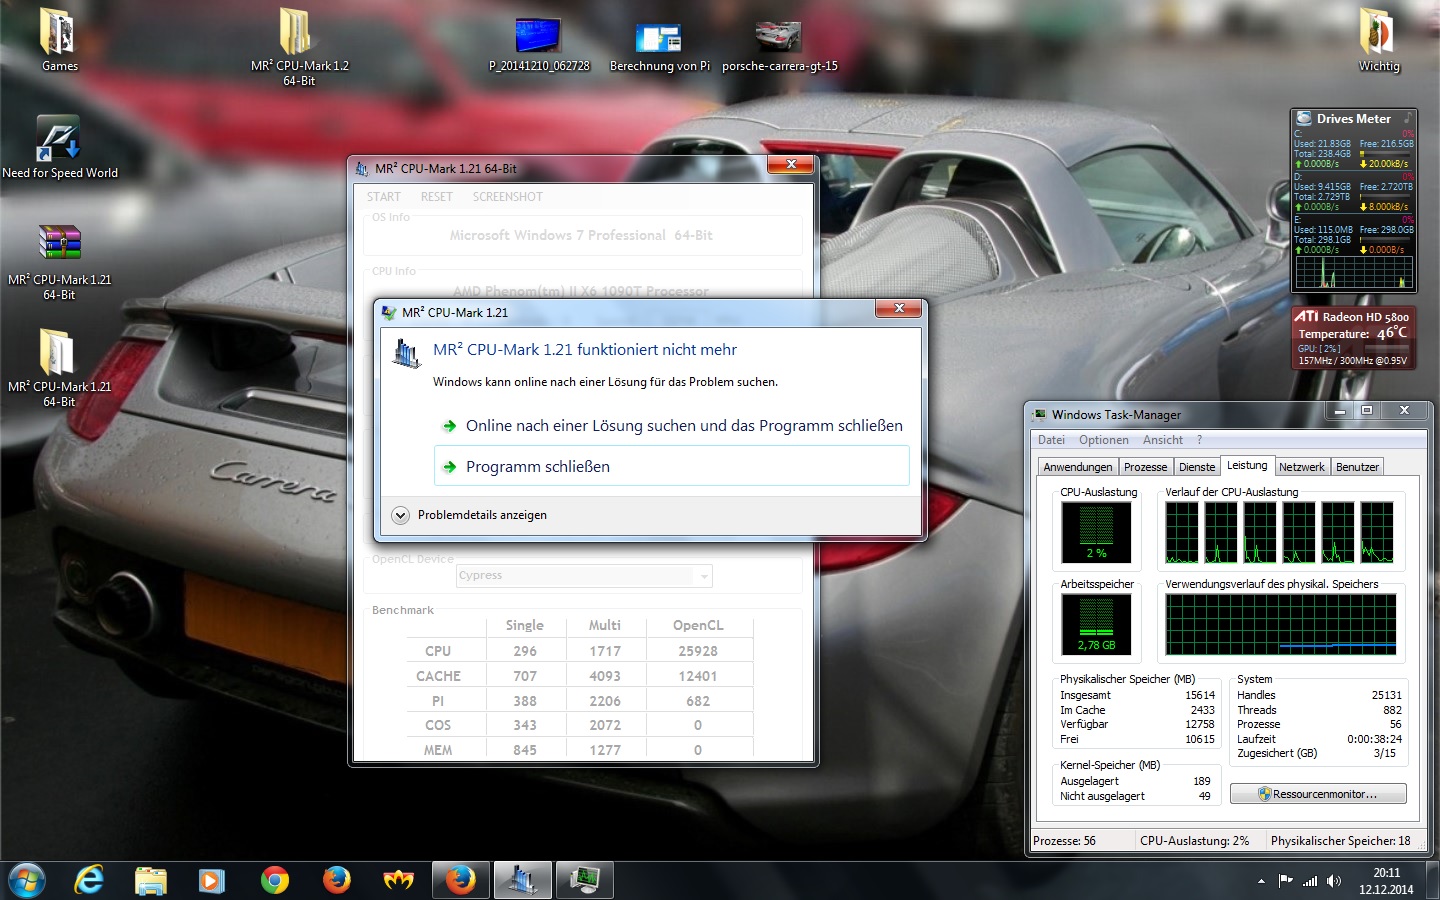The image size is (1440, 900).
Task: Click the PI Multi score 2206
Action: (x=605, y=701)
